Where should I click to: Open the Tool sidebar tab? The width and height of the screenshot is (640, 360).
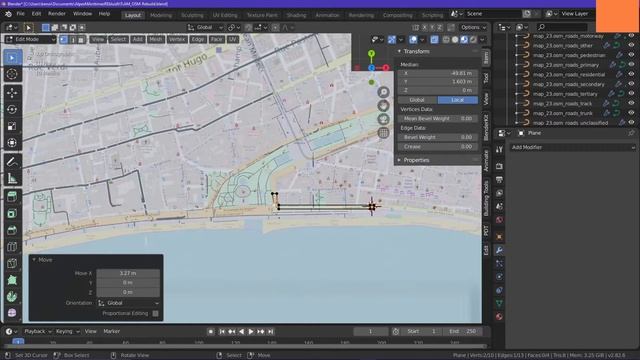[486, 78]
